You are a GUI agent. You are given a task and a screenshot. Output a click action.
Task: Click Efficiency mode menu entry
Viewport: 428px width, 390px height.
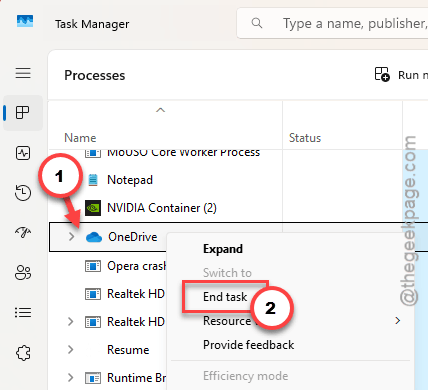pos(245,376)
